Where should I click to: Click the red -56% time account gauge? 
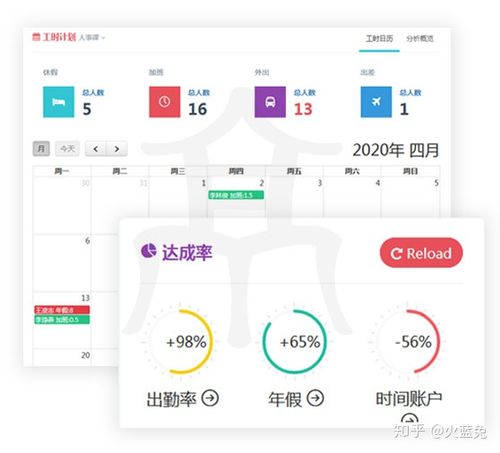click(408, 342)
